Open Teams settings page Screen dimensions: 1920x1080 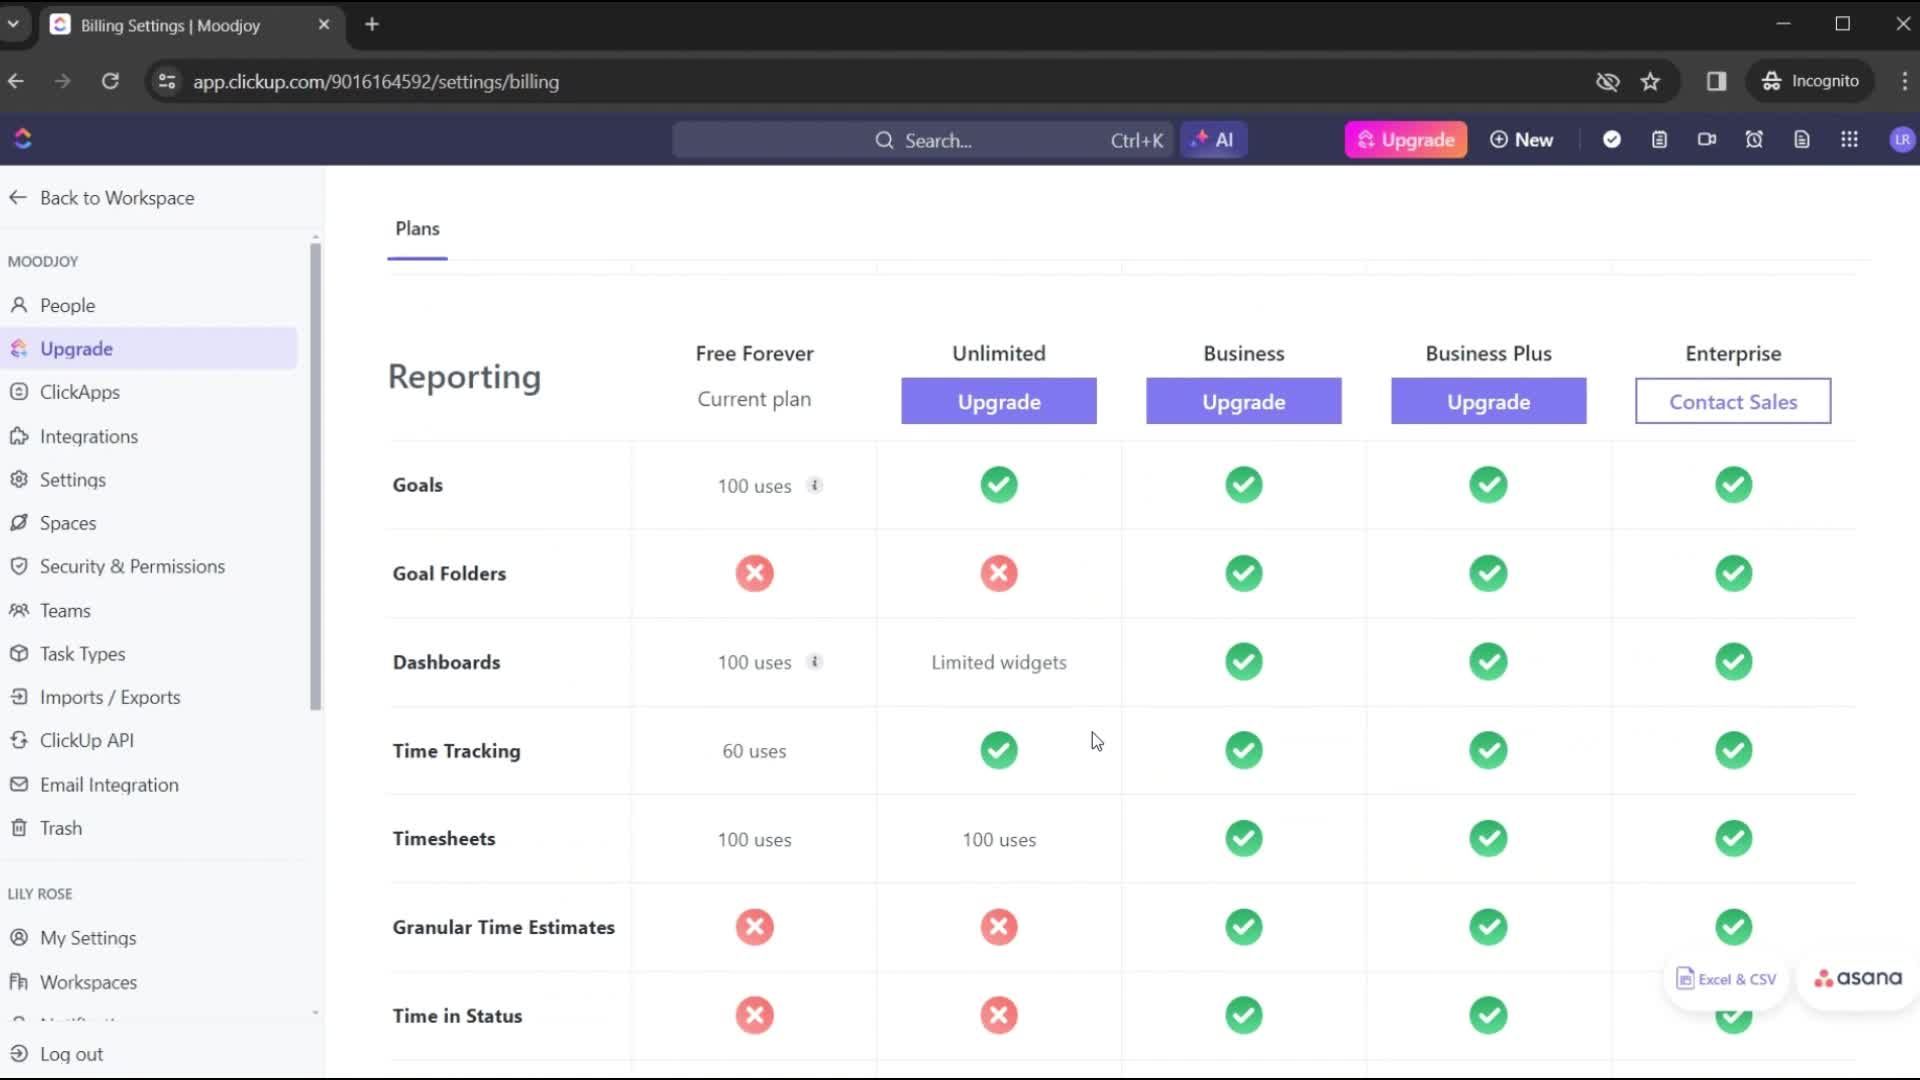click(65, 610)
